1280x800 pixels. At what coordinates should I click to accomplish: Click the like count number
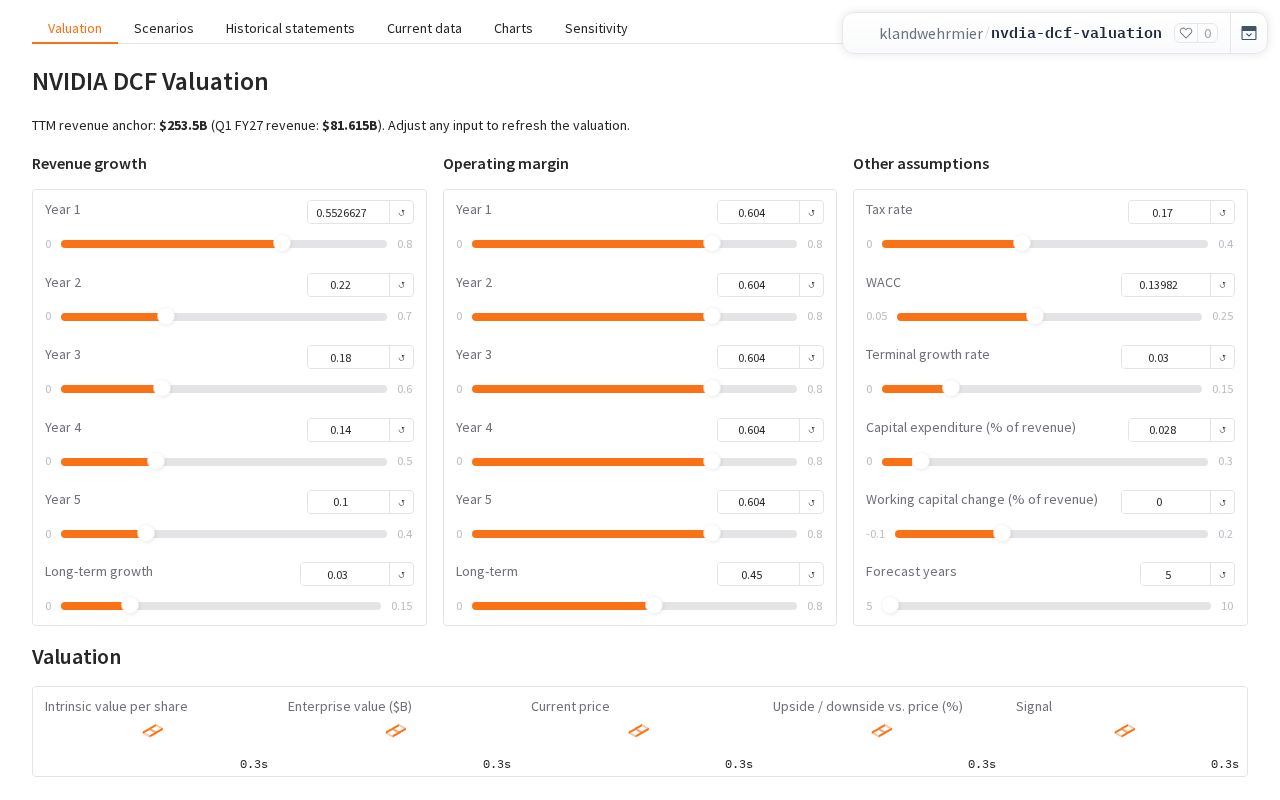click(x=1208, y=33)
